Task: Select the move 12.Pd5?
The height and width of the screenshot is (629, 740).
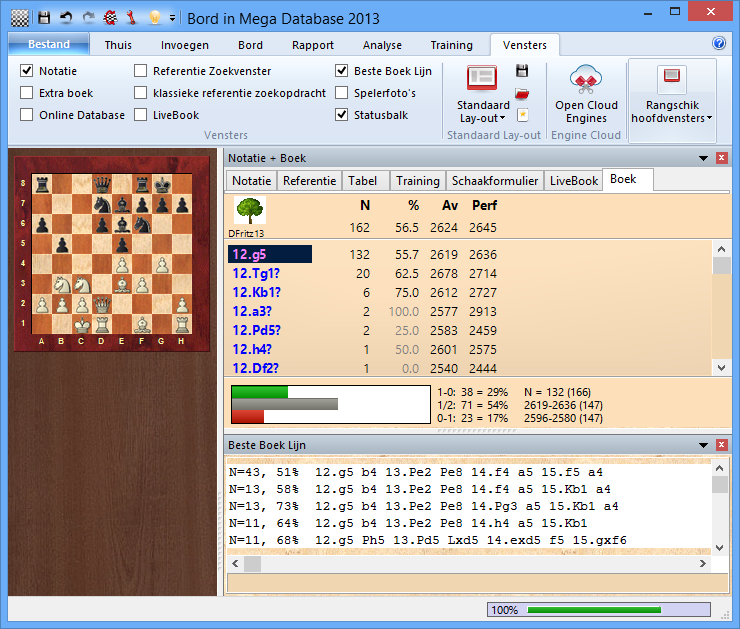Action: [257, 330]
